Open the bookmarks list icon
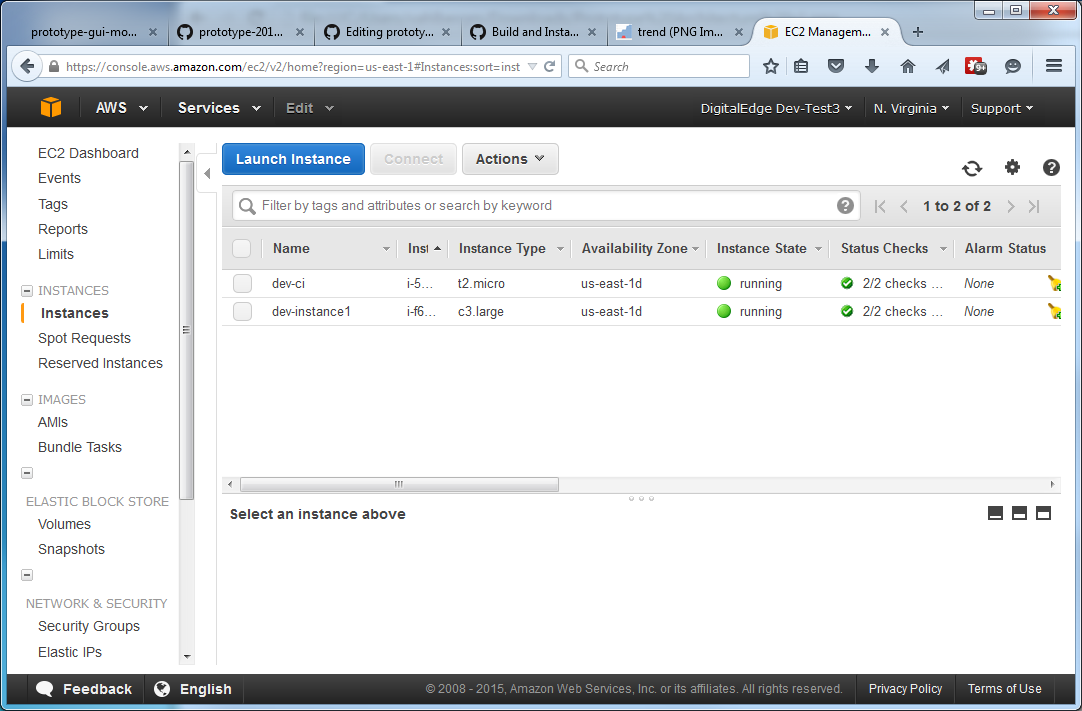The width and height of the screenshot is (1082, 711). pos(801,66)
